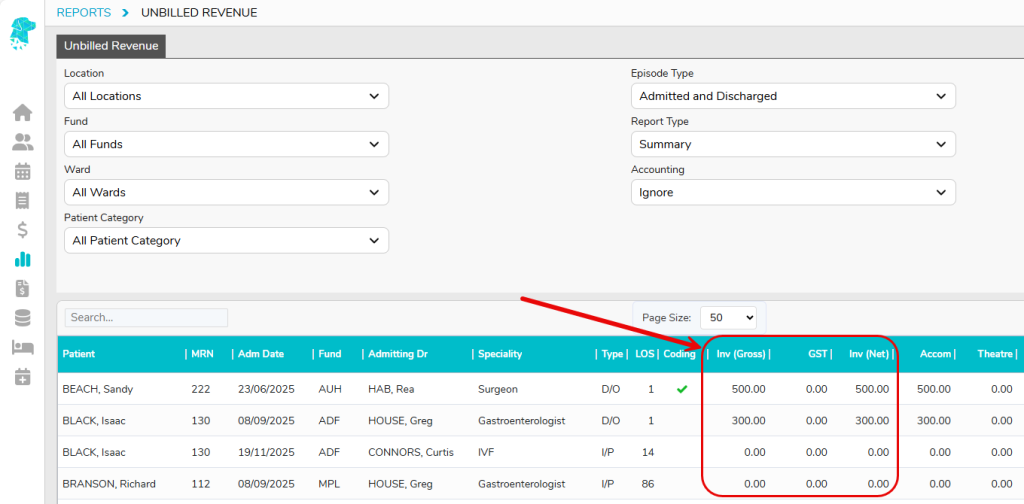Viewport: 1024px width, 504px height.
Task: Select the Unbilled Revenue tab
Action: pos(111,45)
